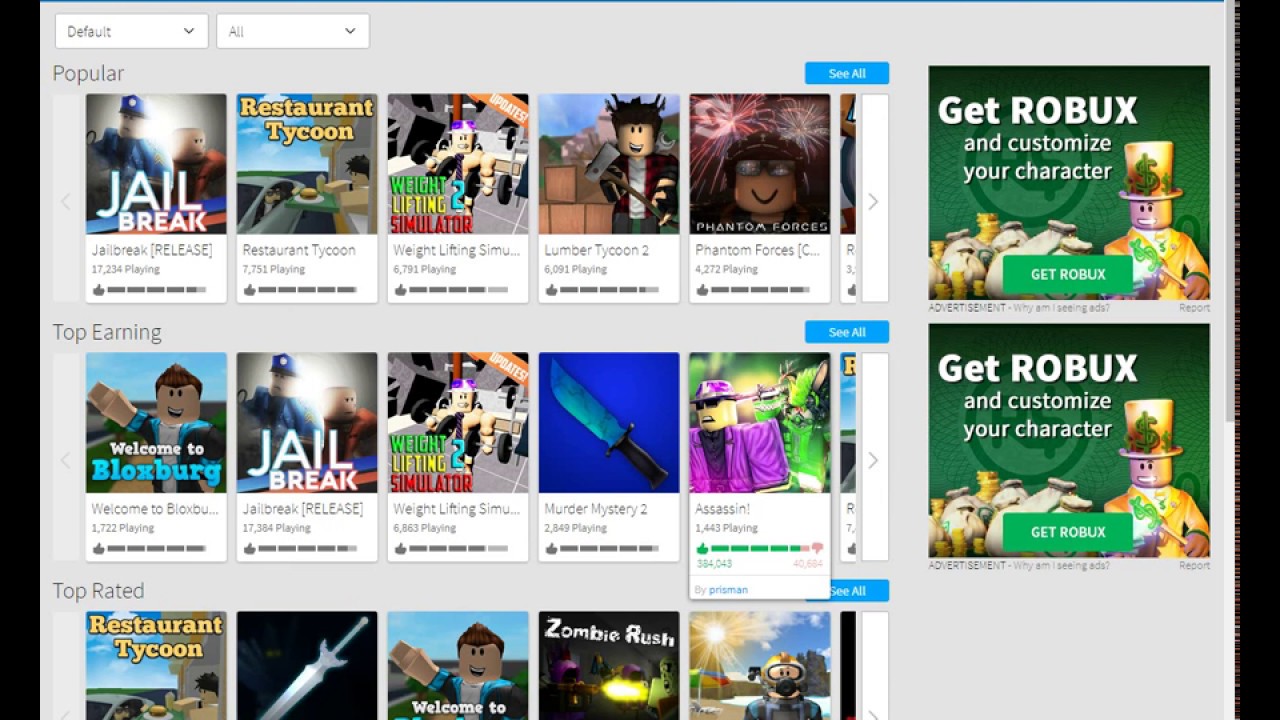1280x720 pixels.
Task: Click See All for Top Earning games
Action: click(x=847, y=332)
